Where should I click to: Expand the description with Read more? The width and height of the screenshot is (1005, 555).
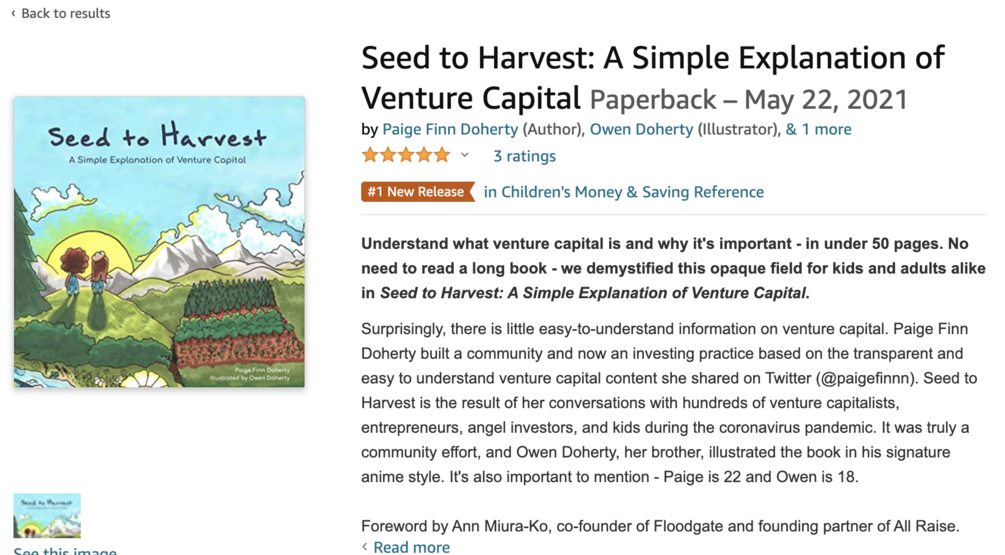tap(411, 547)
